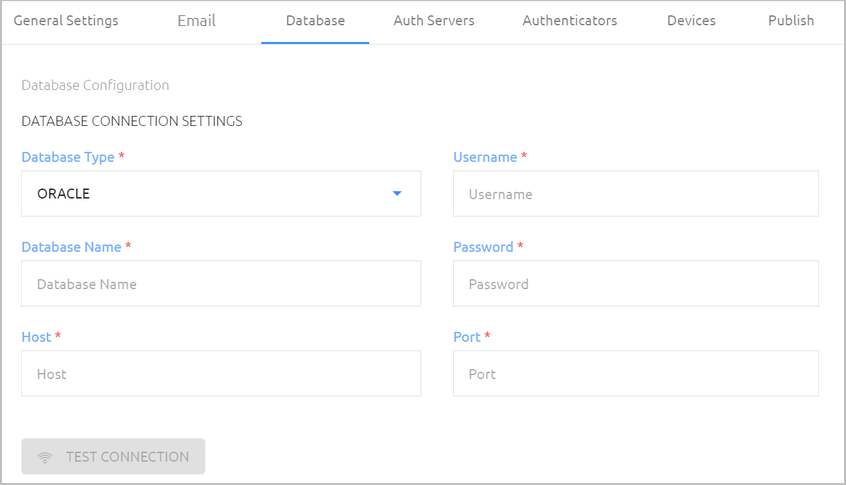
Task: Click the wifi icon on Test Connection
Action: 45,457
